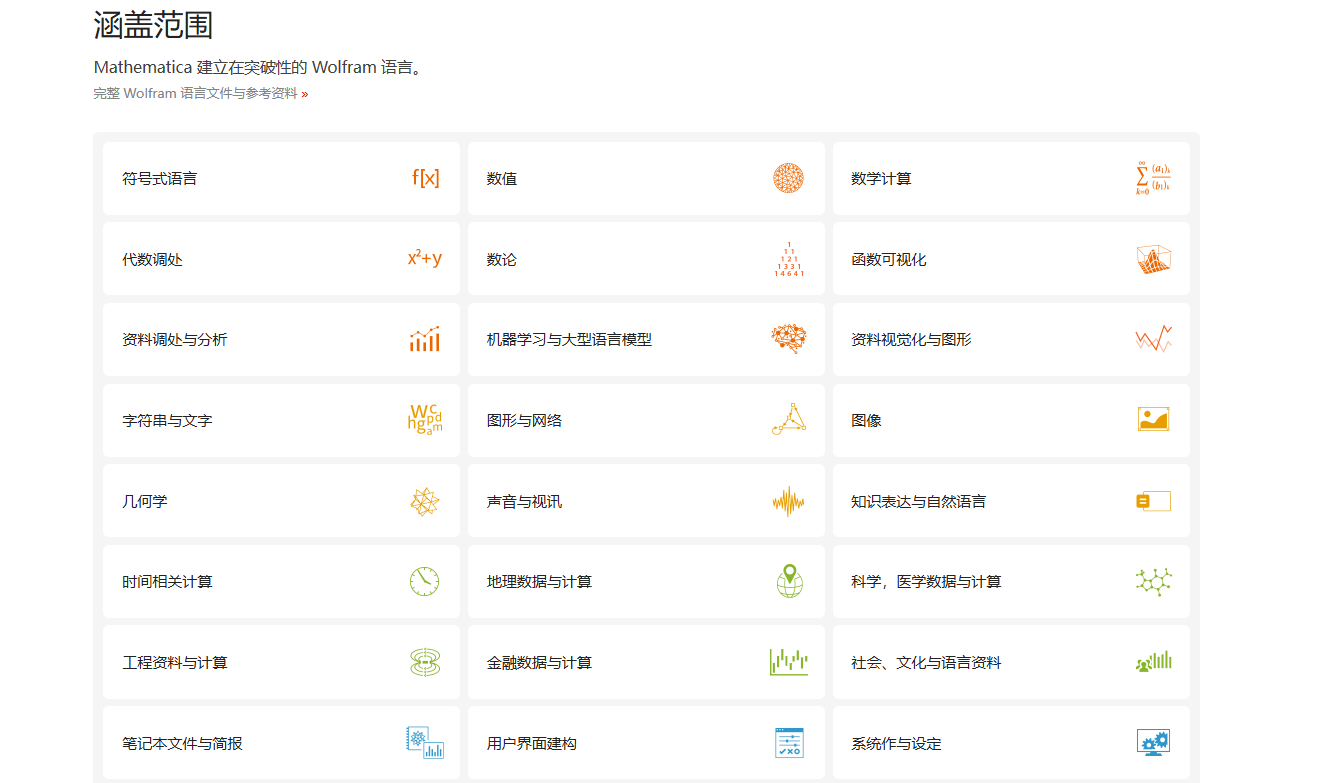The height and width of the screenshot is (783, 1334).
Task: Open the 字符串与文字 category
Action: tap(281, 420)
